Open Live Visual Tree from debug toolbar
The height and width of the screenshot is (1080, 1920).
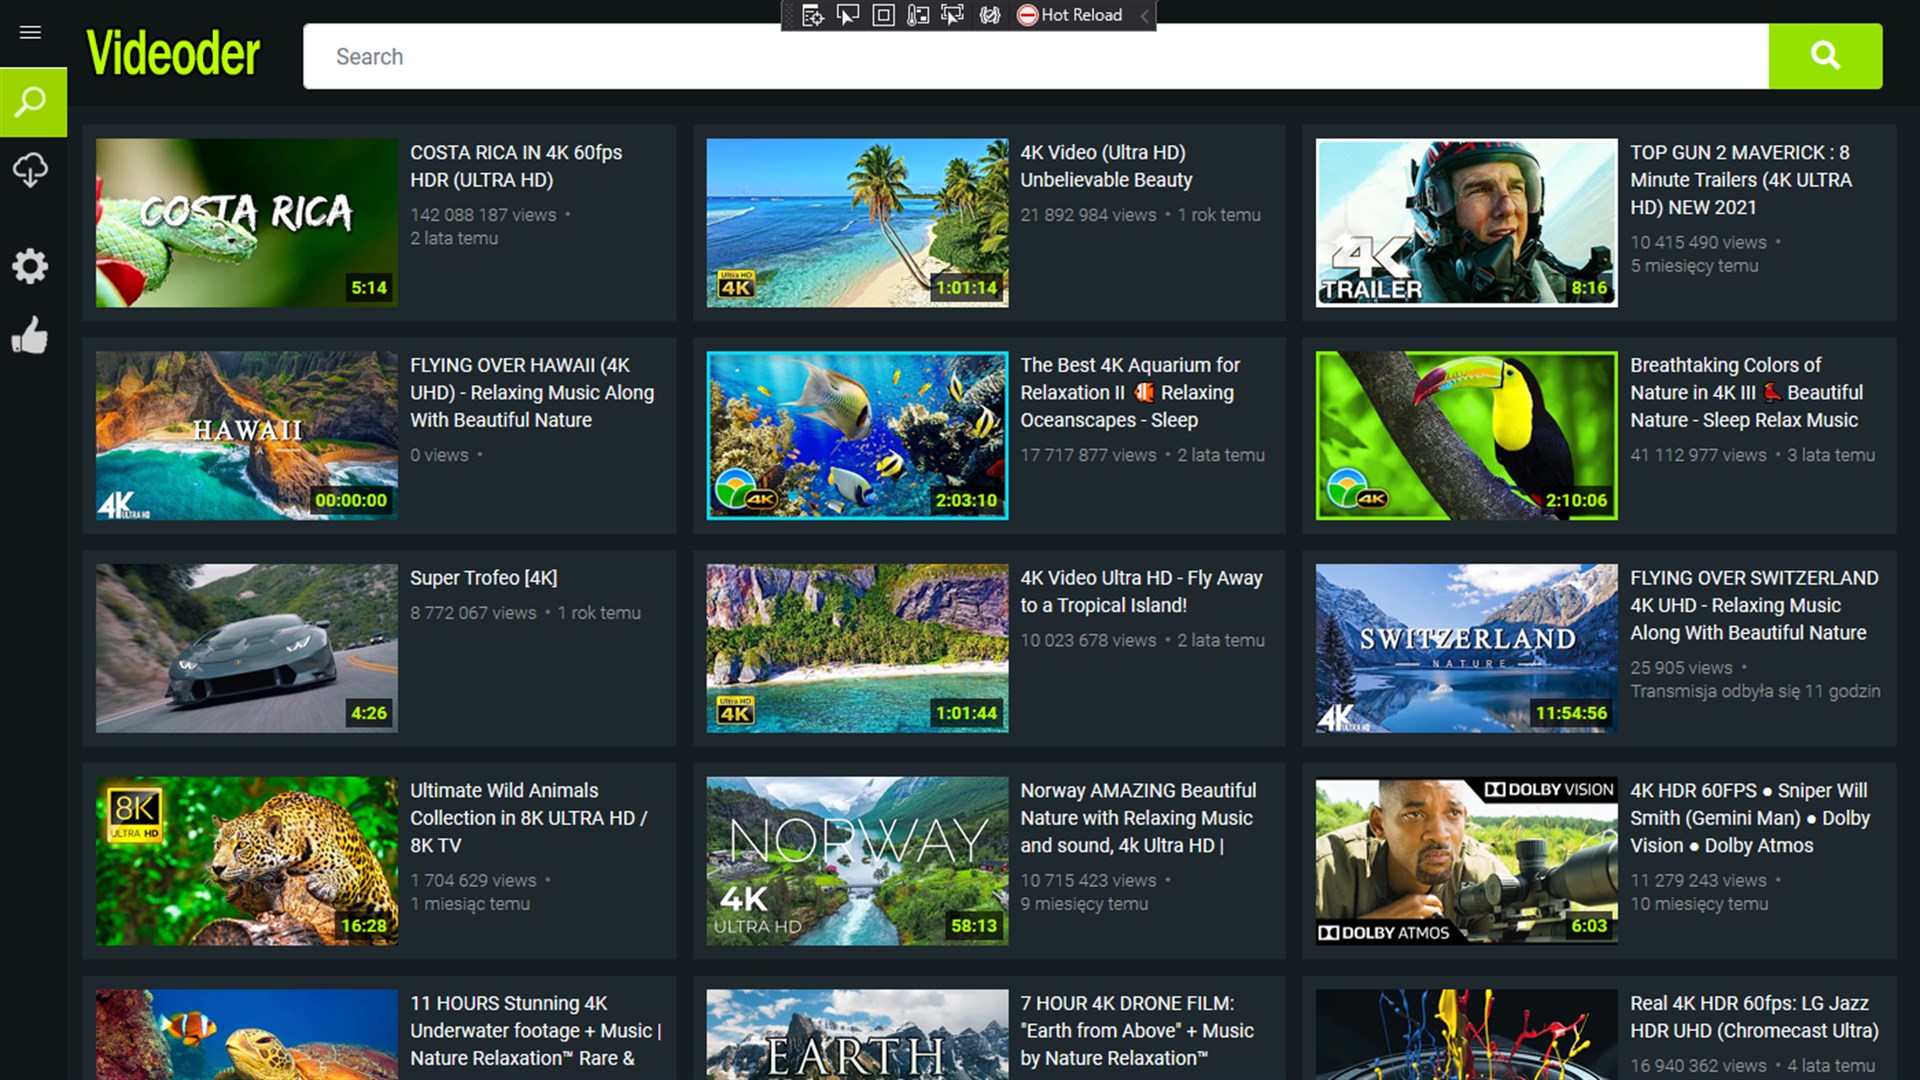click(x=812, y=15)
